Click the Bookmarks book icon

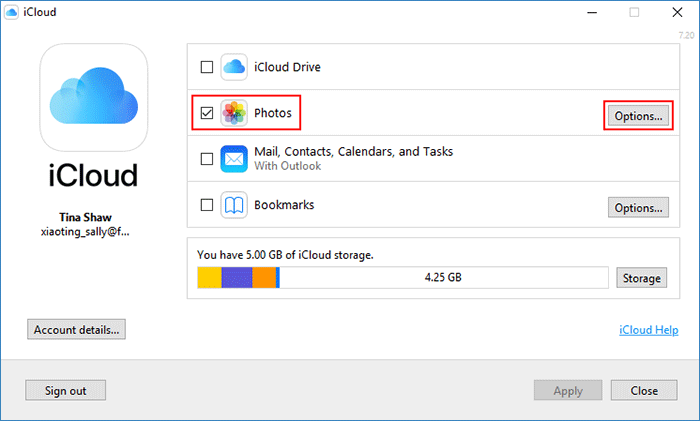234,205
